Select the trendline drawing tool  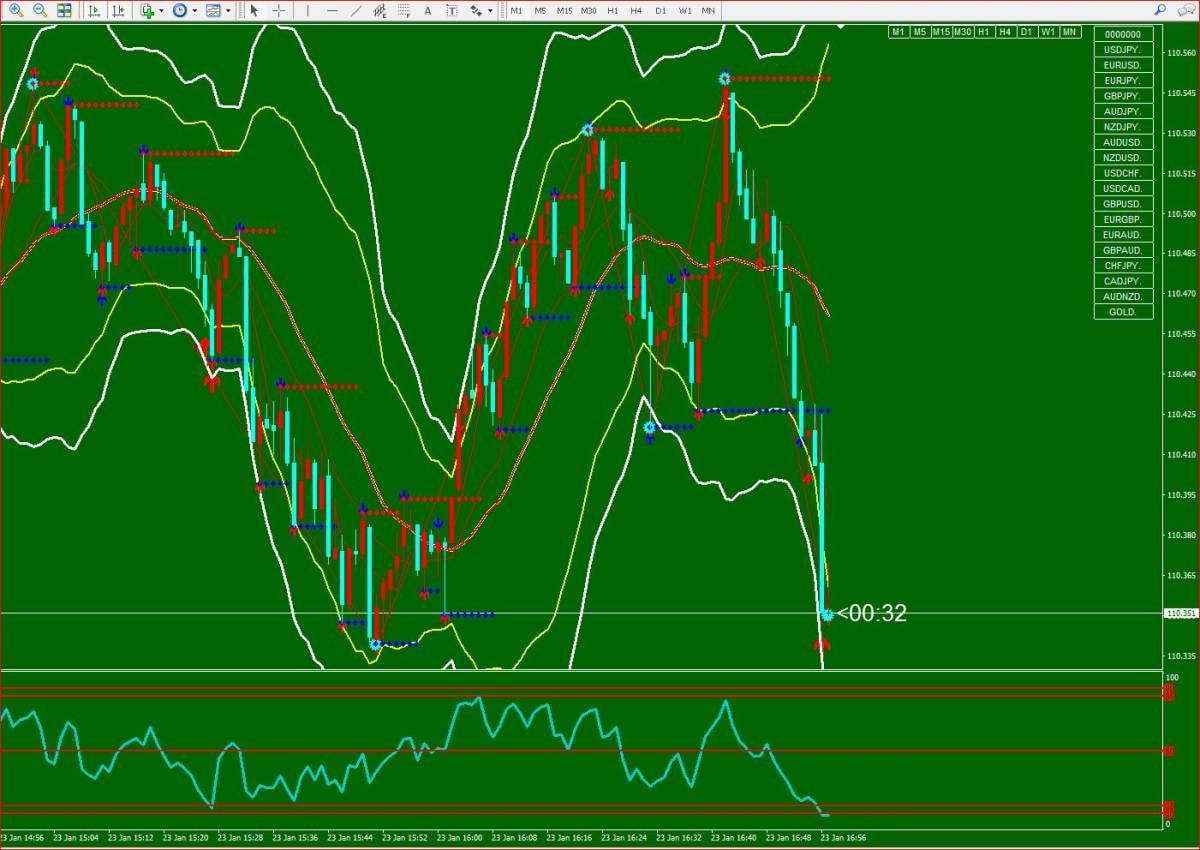[x=356, y=10]
